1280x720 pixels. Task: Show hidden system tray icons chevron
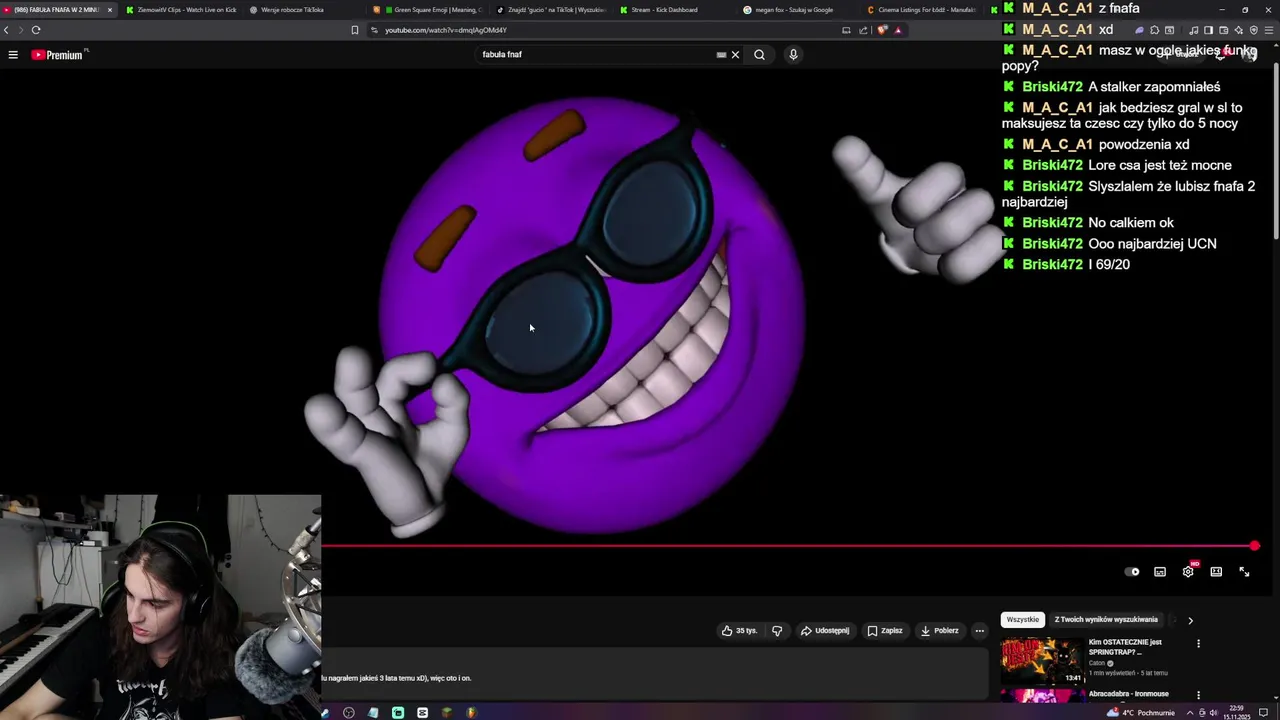pos(1190,713)
